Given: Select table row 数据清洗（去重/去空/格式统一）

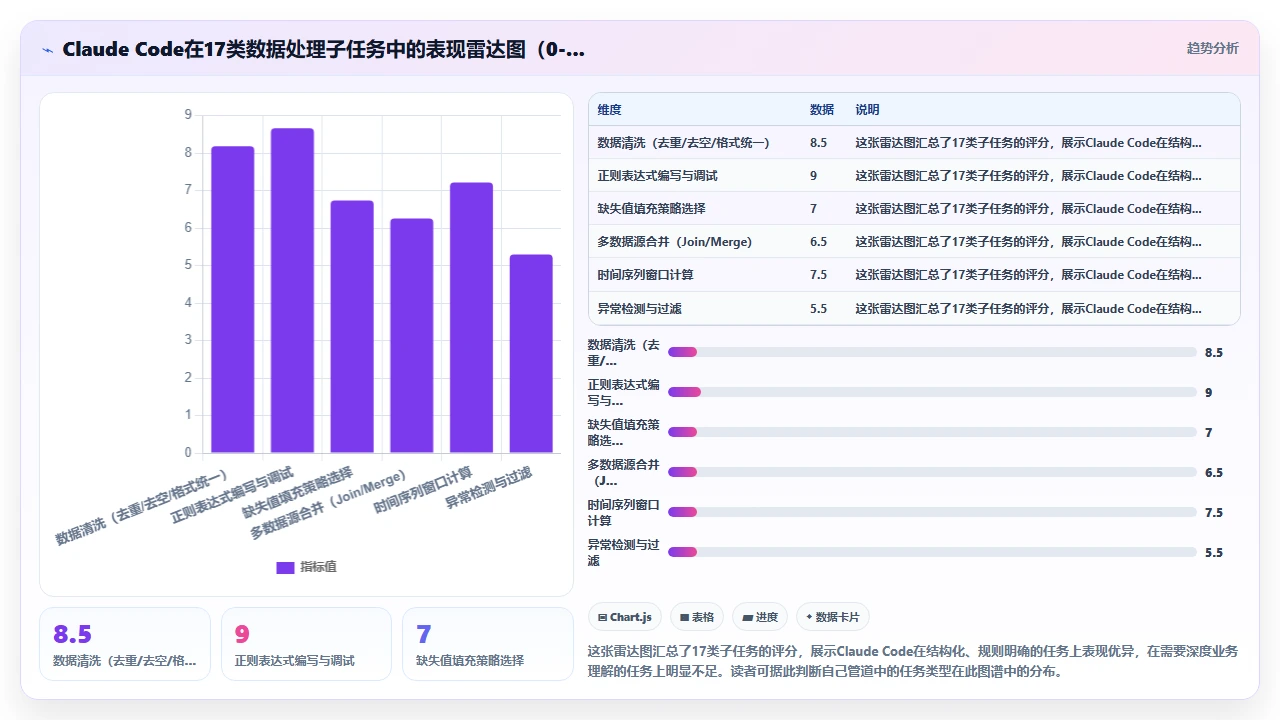Looking at the screenshot, I should [914, 142].
